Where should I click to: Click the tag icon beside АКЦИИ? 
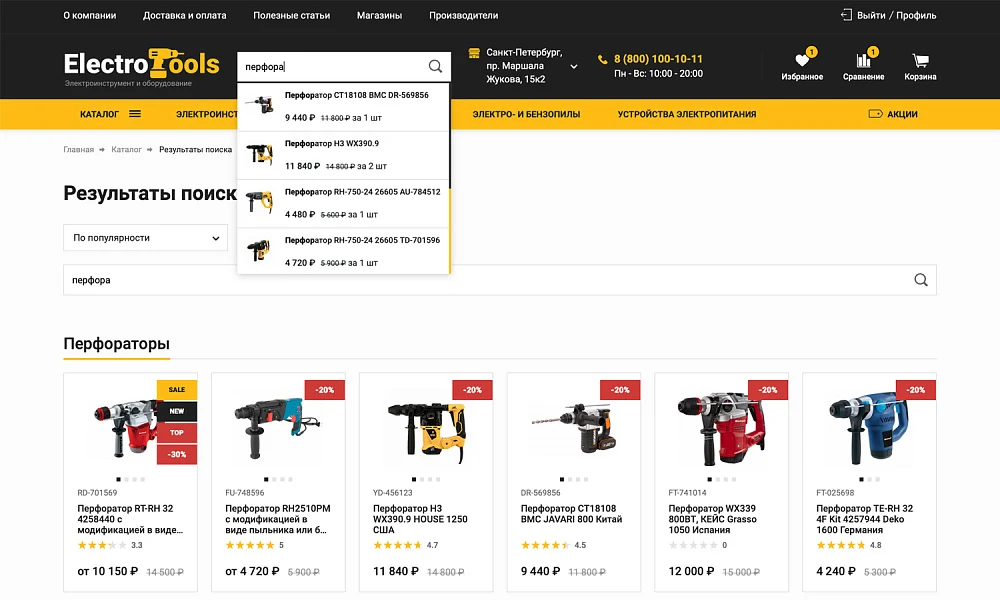[876, 114]
